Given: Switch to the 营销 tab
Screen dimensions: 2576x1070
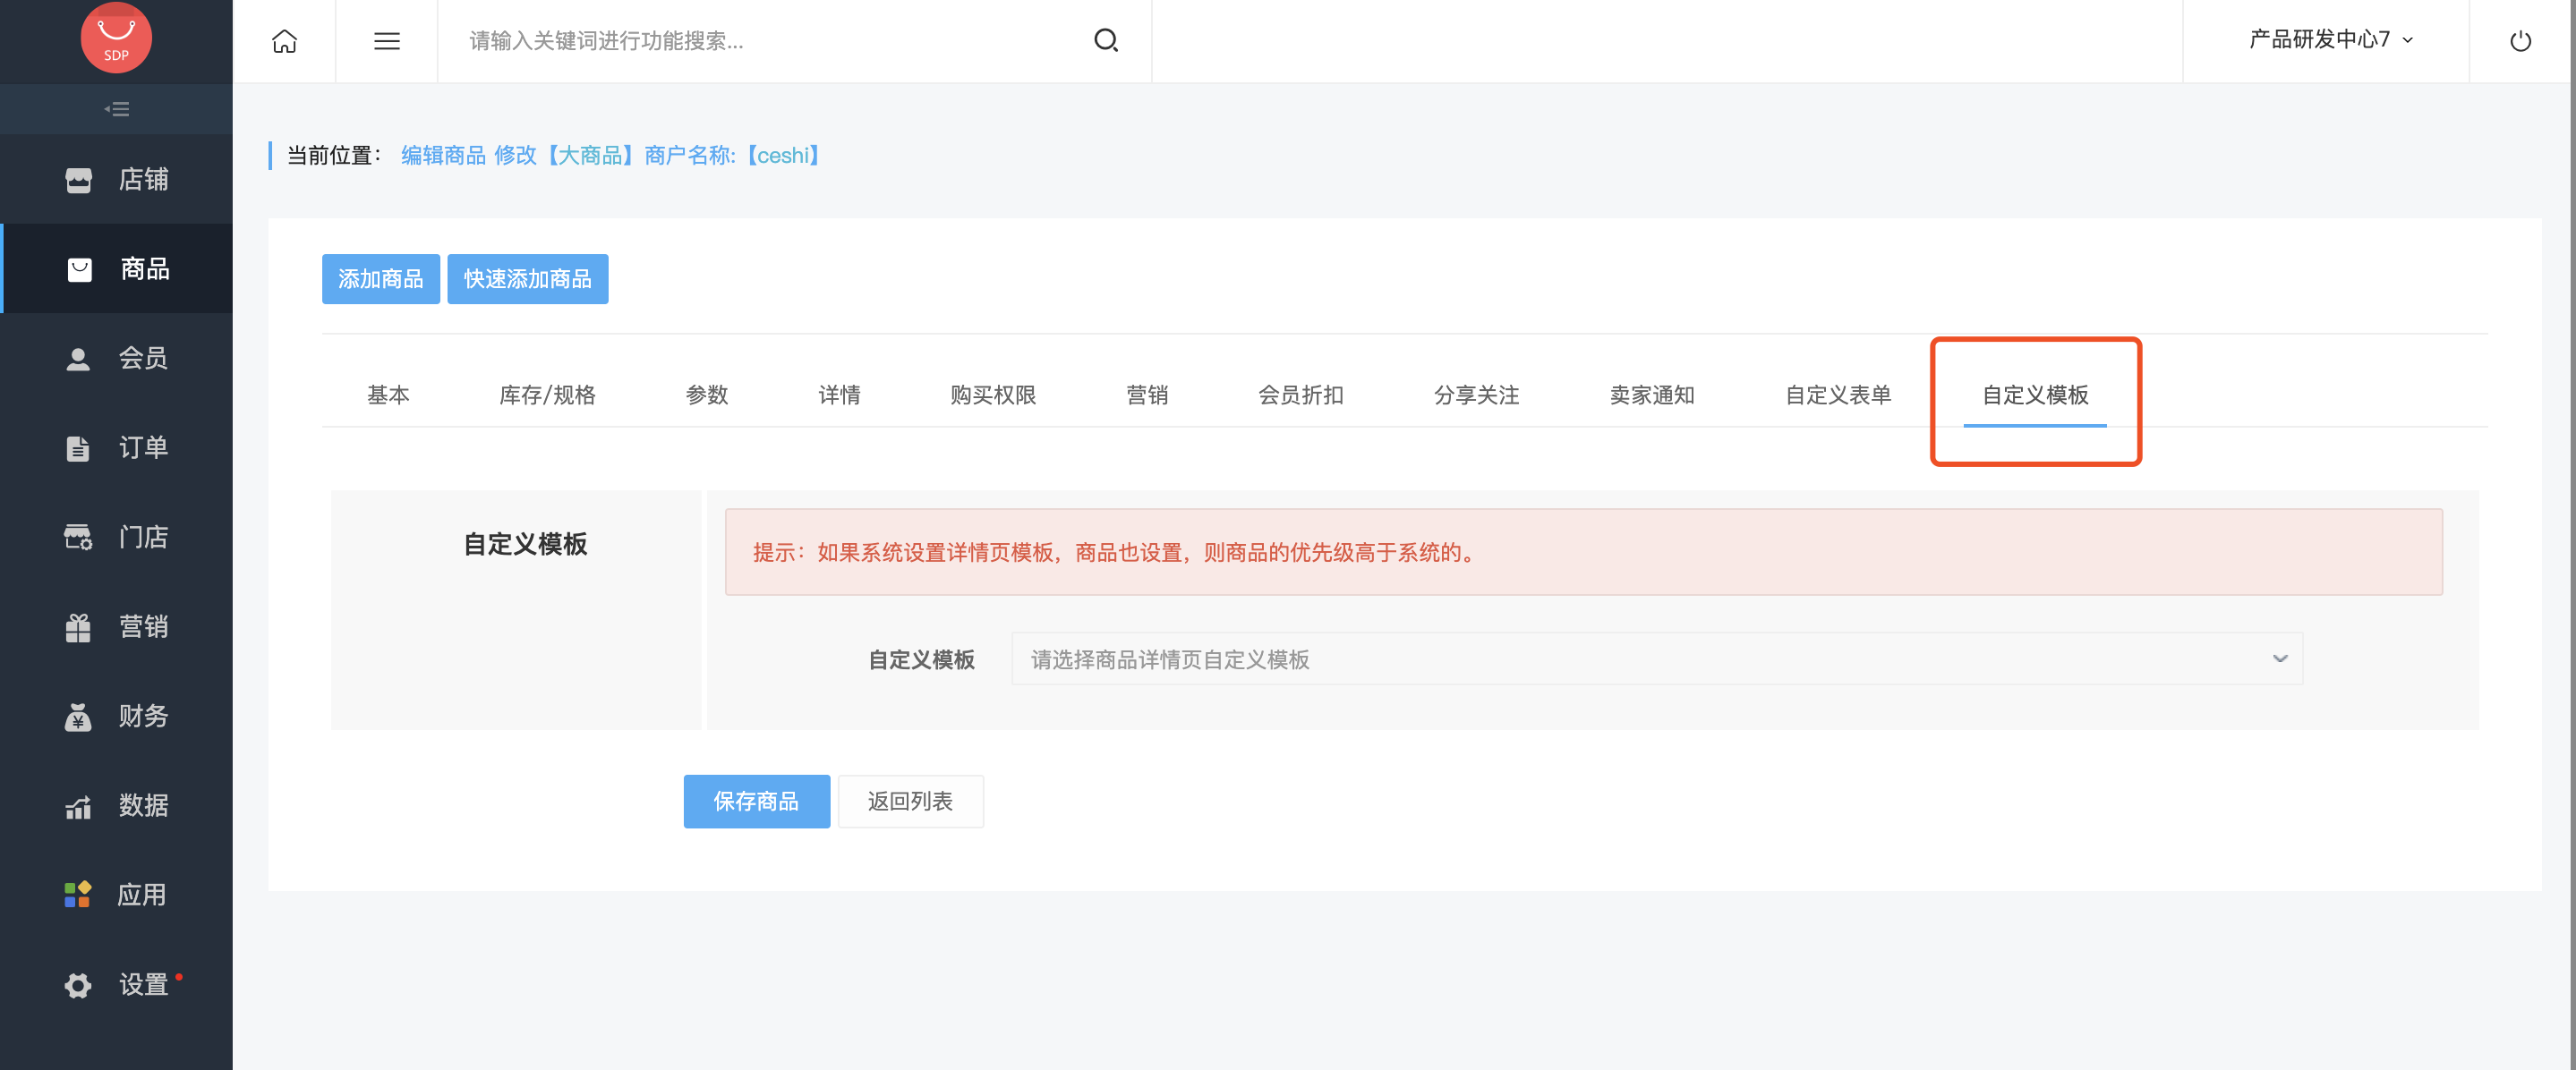Looking at the screenshot, I should [x=1147, y=395].
